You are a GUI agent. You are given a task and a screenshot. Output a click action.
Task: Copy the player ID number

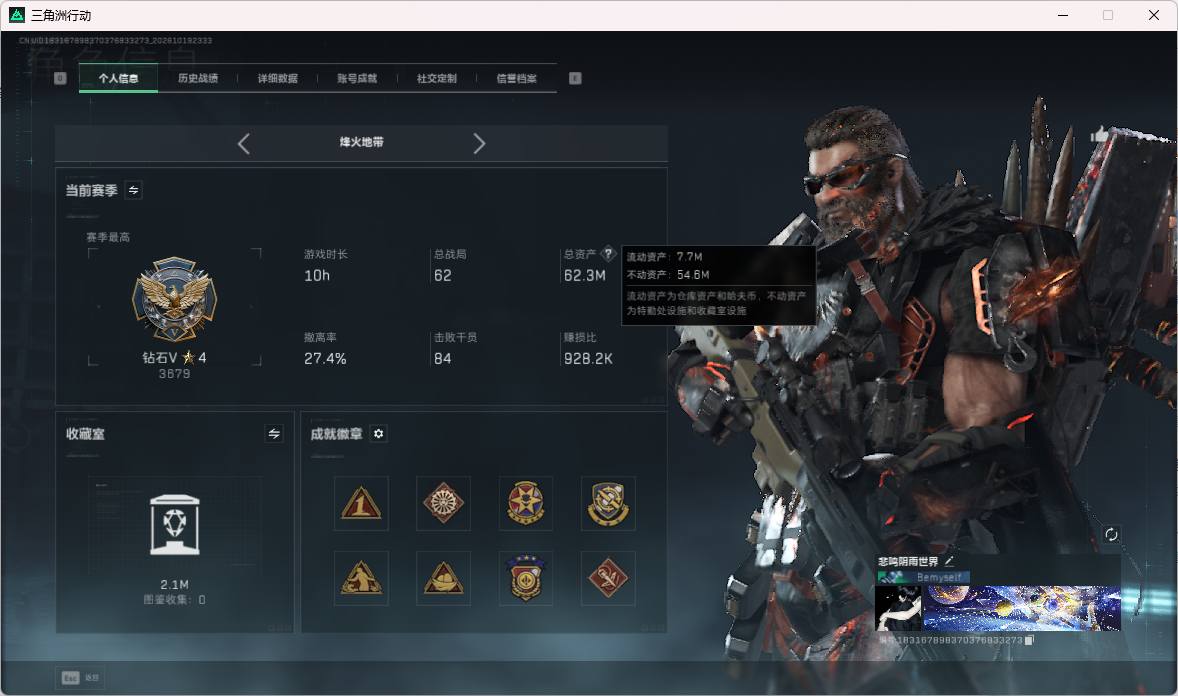pyautogui.click(x=1029, y=640)
